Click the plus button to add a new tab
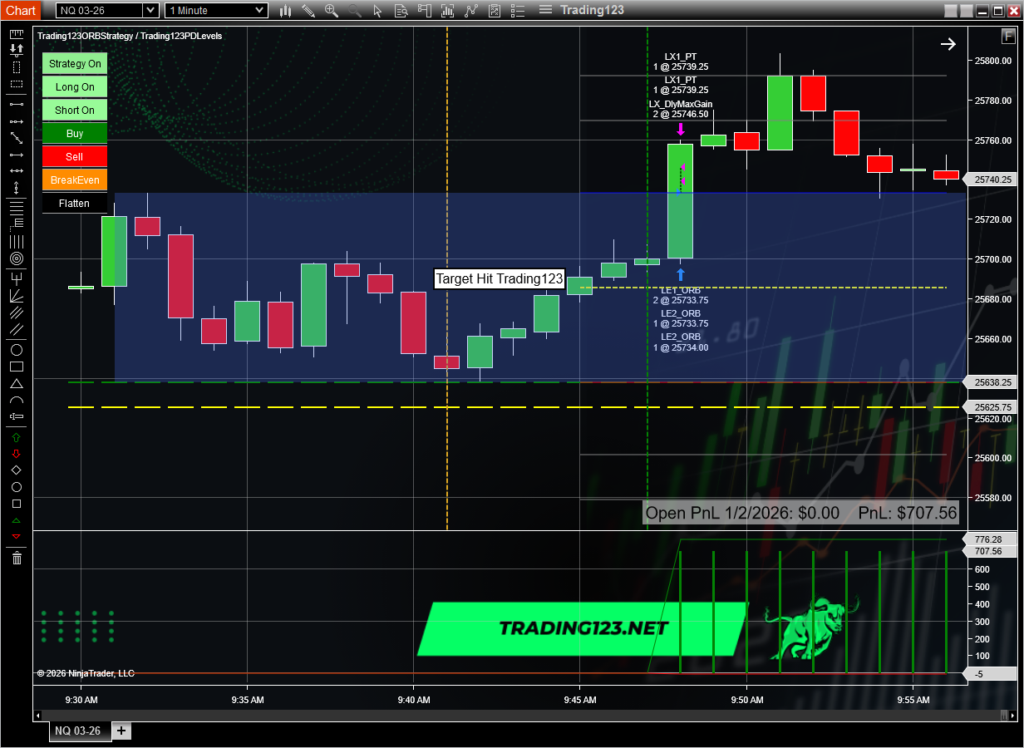This screenshot has height=748, width=1024. [x=121, y=731]
